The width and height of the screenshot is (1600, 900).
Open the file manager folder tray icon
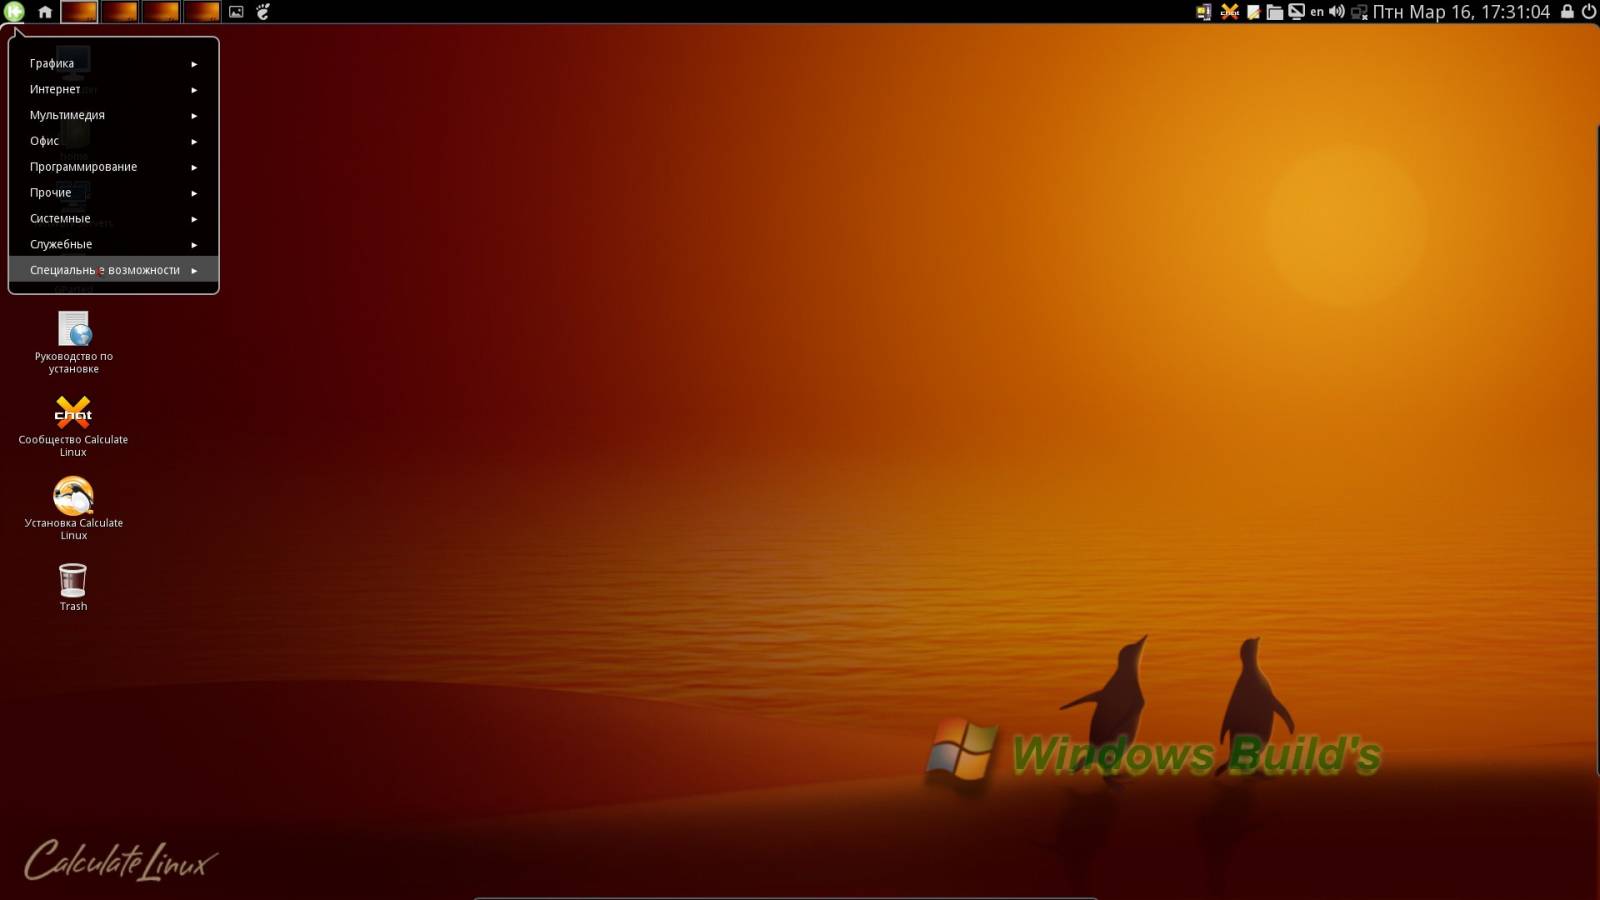pyautogui.click(x=1275, y=12)
